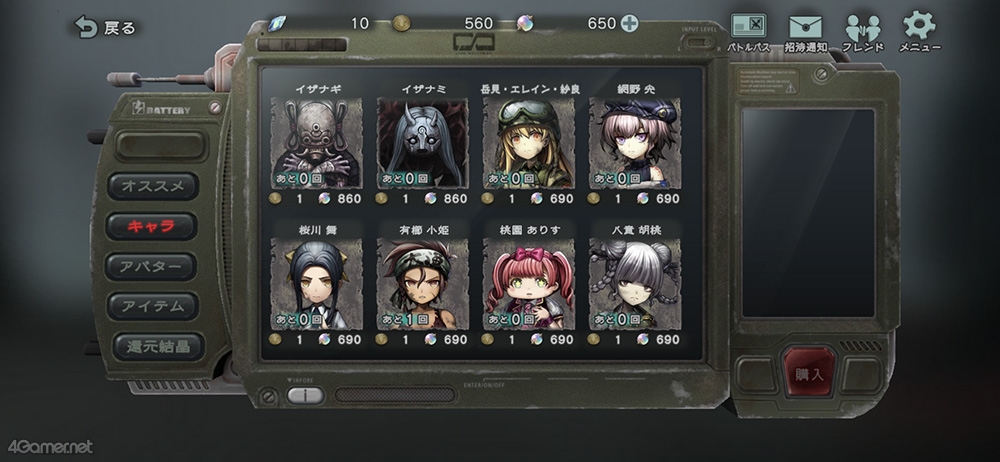This screenshot has height=462, width=1000.
Task: Toggle the INPUT LEVEL switch
Action: point(698,42)
